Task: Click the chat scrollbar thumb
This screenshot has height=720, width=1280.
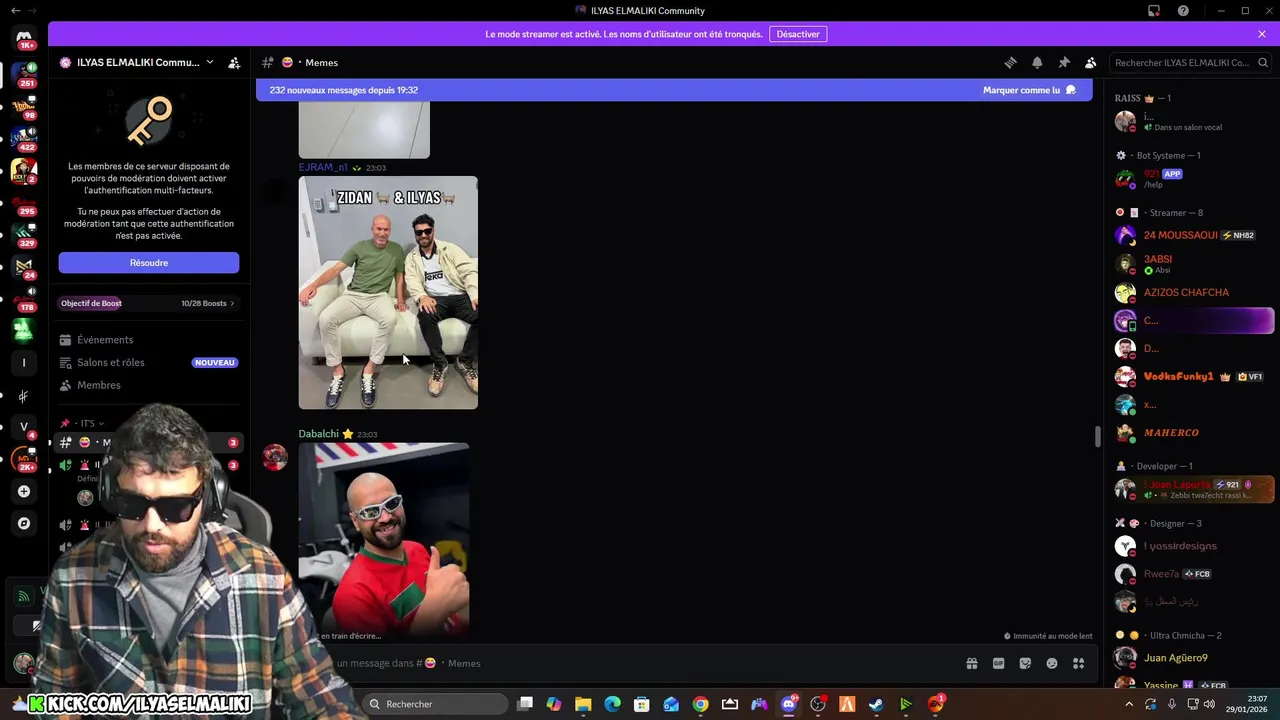Action: (x=1097, y=437)
